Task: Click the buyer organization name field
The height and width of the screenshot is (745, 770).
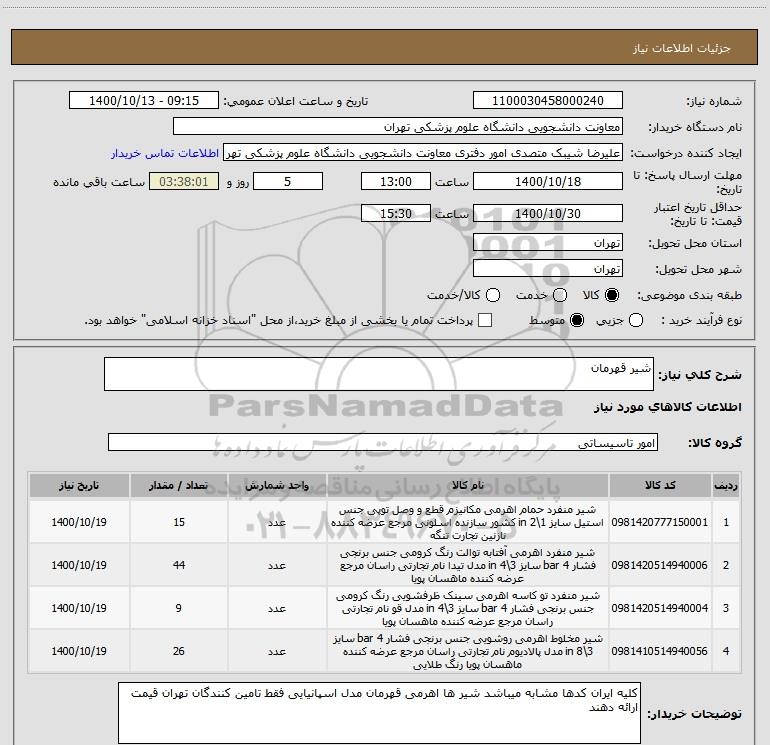Action: pos(398,127)
